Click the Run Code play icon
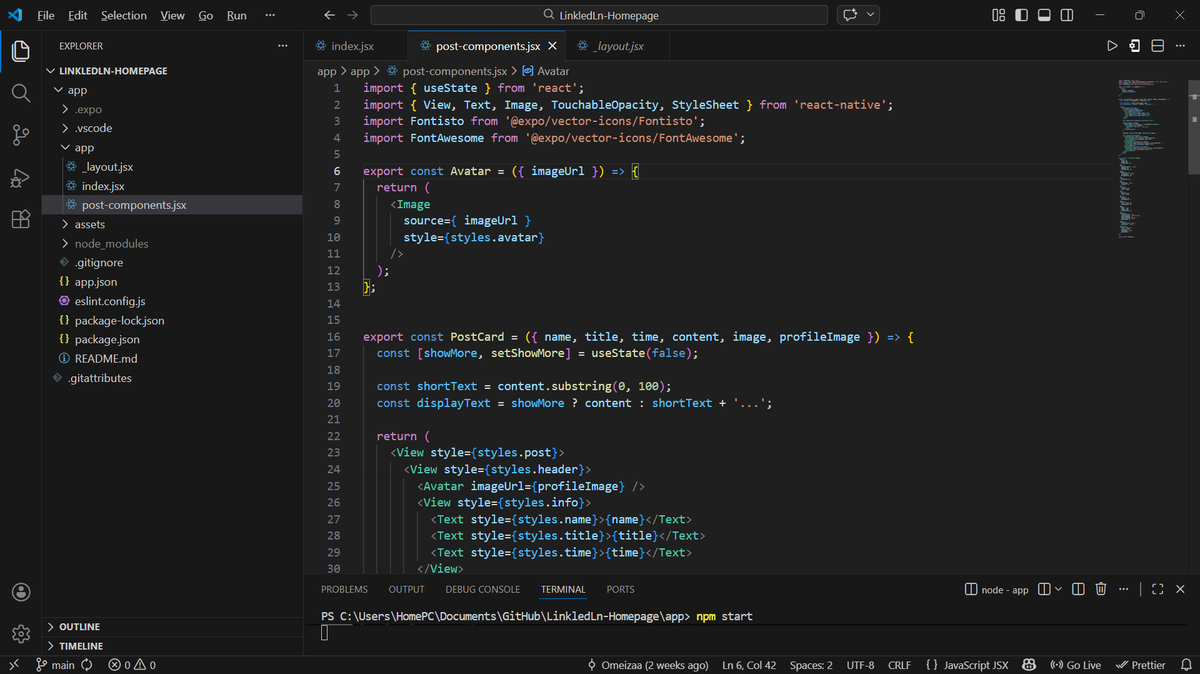Viewport: 1200px width, 674px height. click(1112, 46)
